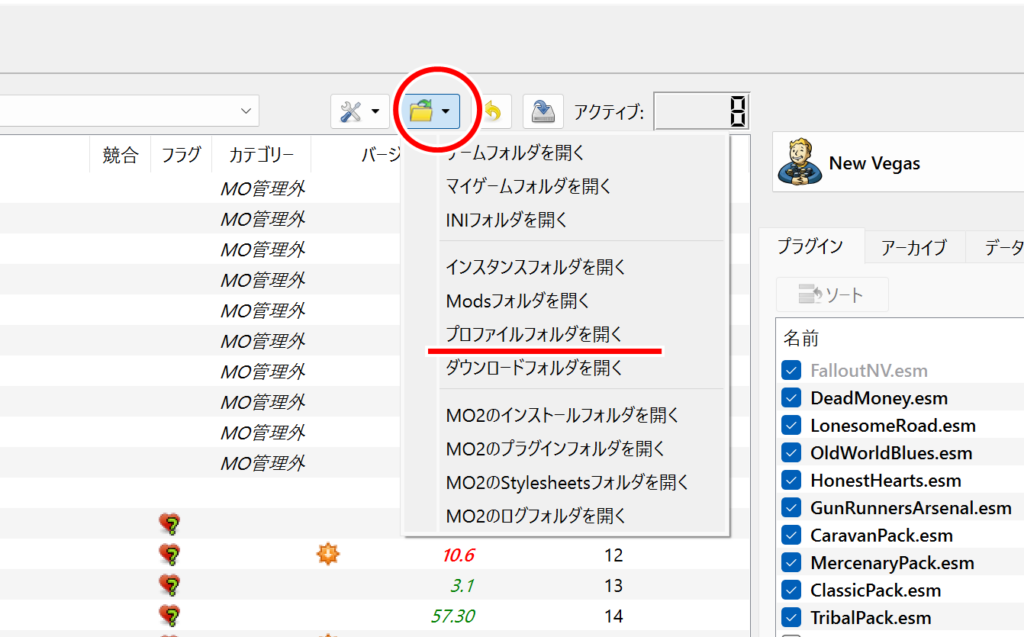
Task: Click the 名前 column header in plugin list
Action: tap(800, 340)
